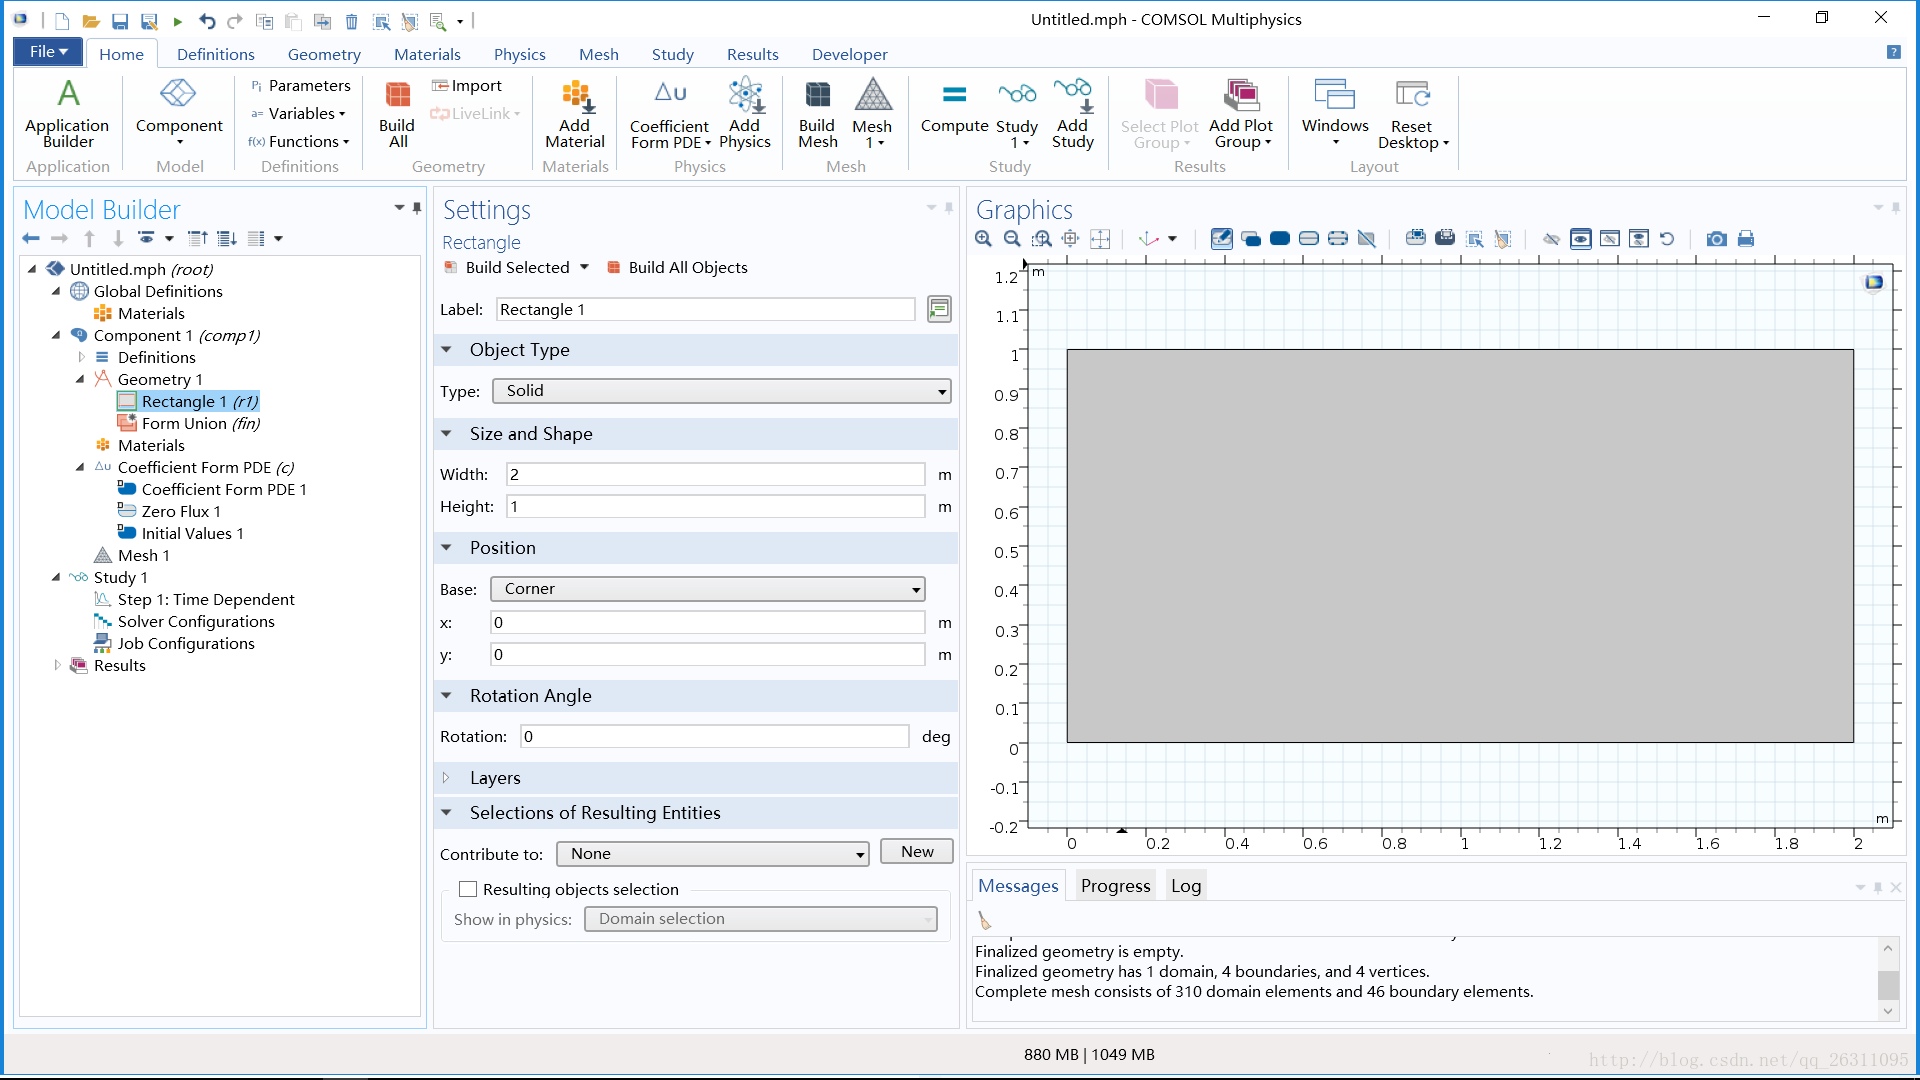
Task: Click the Rotation input field
Action: point(715,736)
